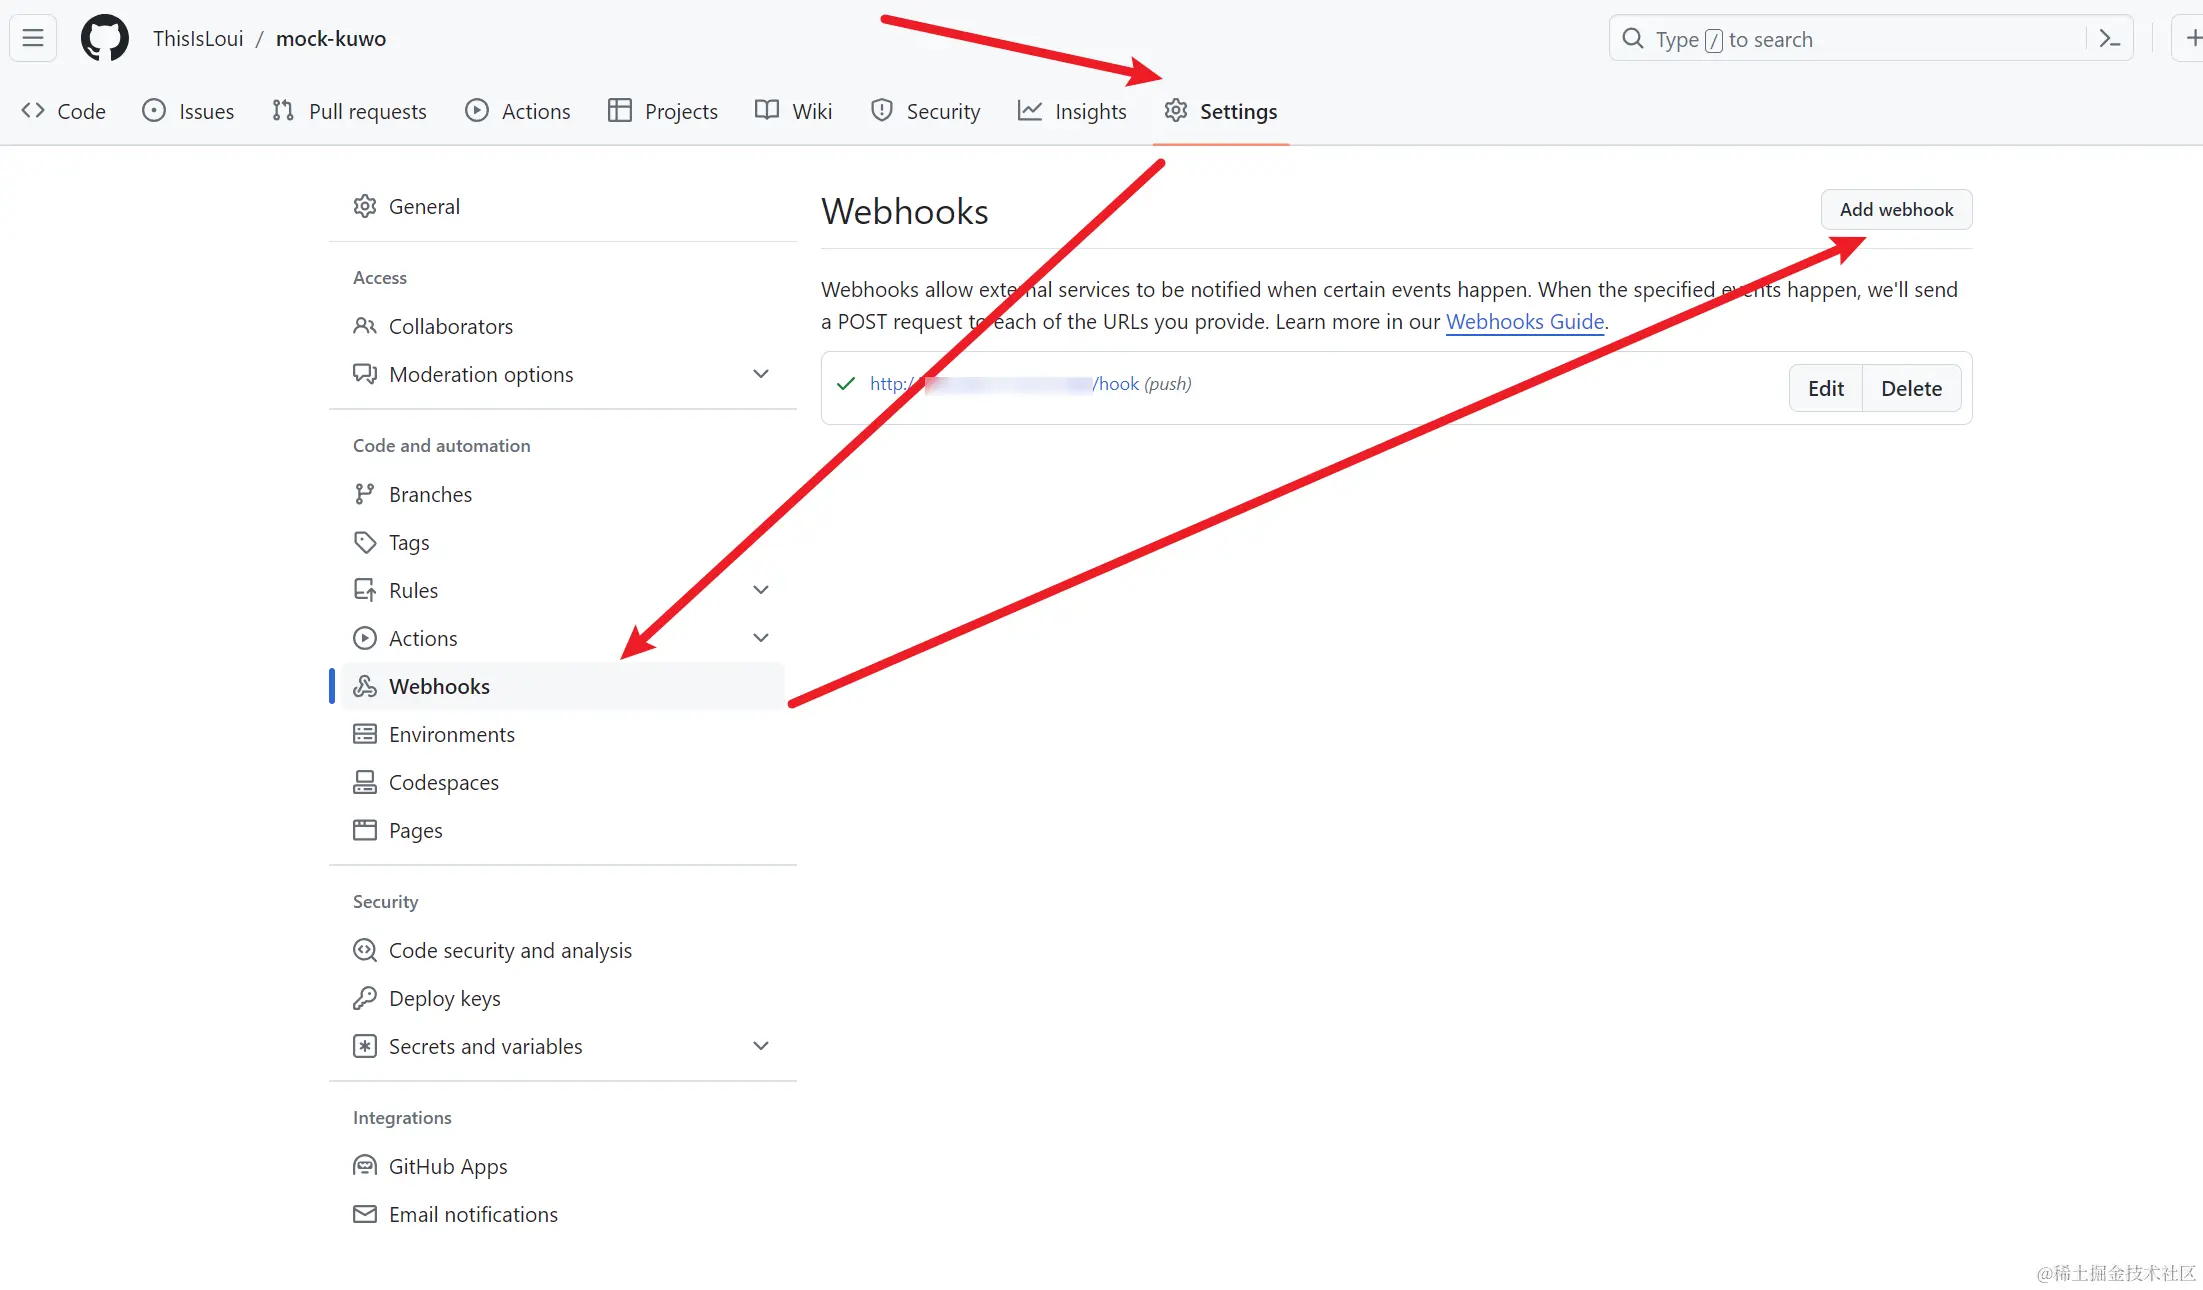Open the command palette icon
The image size is (2203, 1290).
(2109, 39)
